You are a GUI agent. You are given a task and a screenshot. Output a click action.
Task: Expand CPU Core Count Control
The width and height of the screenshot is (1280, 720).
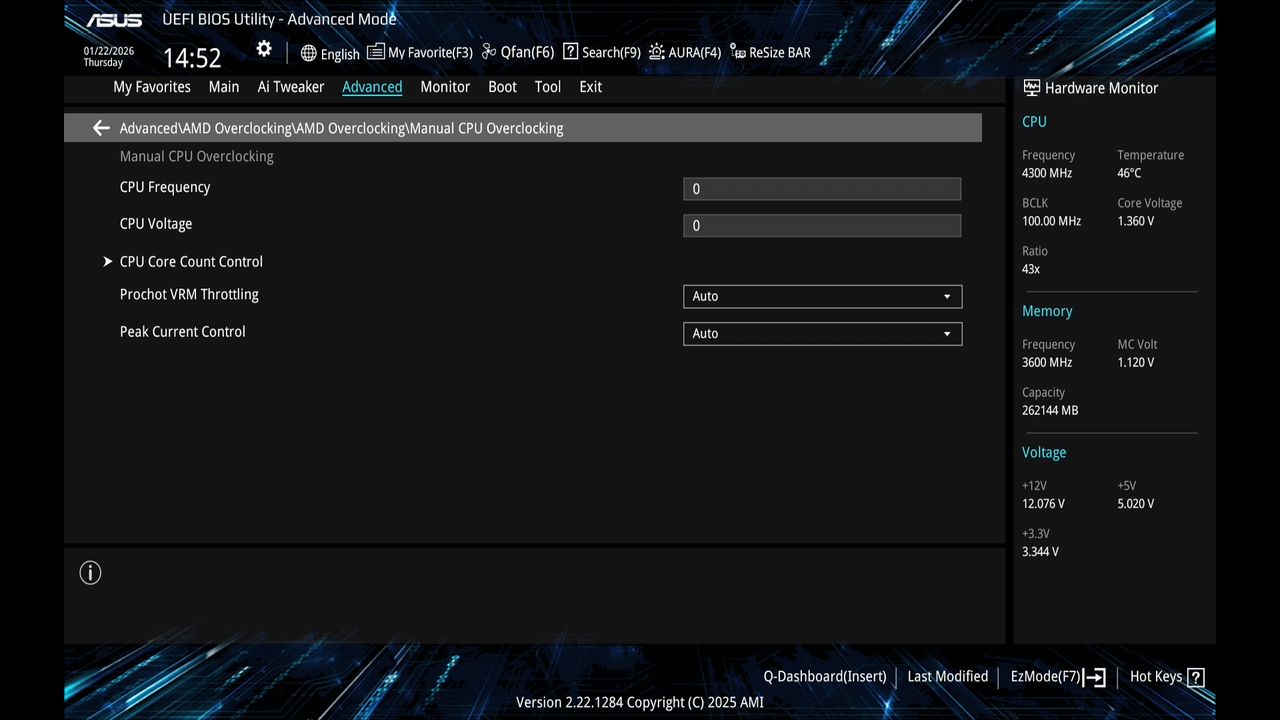click(x=191, y=261)
